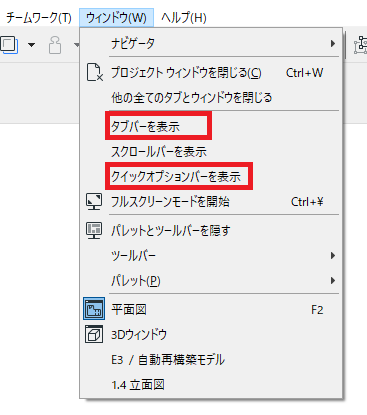Select 他の全てのタブとウィンドウを閉じる
This screenshot has width=367, height=415.
click(x=211, y=97)
